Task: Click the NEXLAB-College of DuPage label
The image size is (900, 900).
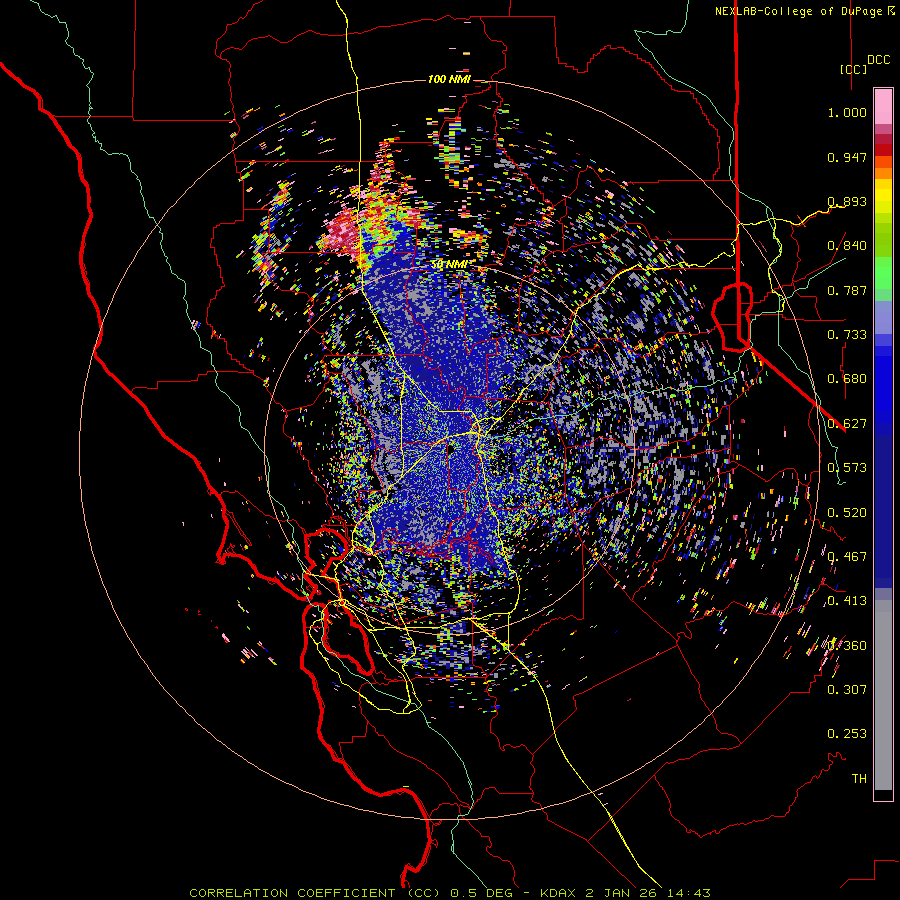Action: pyautogui.click(x=804, y=11)
